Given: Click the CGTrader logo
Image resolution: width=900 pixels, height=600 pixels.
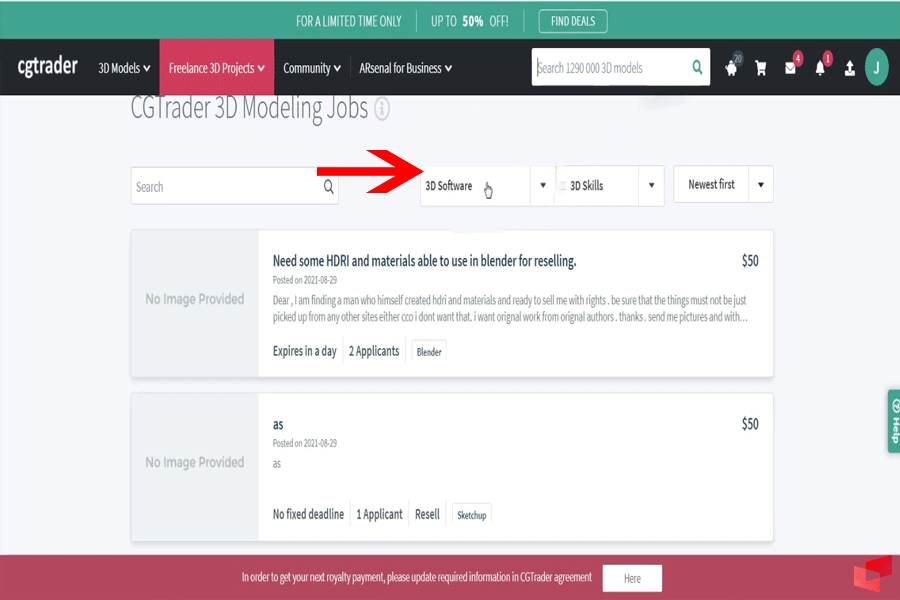Looking at the screenshot, I should (x=47, y=68).
